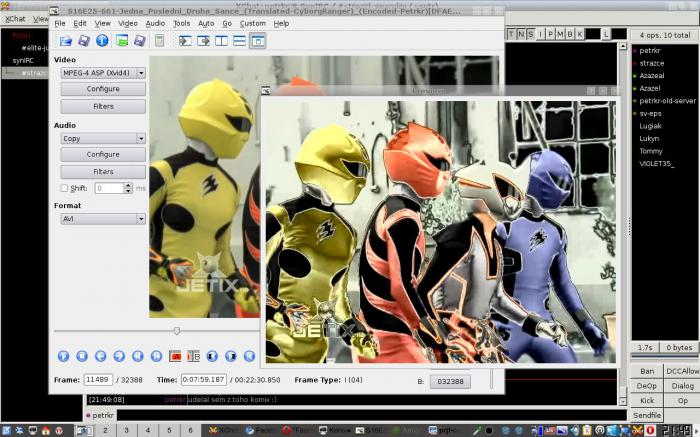
Task: Click the Time field 0:07:59.187
Action: click(x=204, y=380)
